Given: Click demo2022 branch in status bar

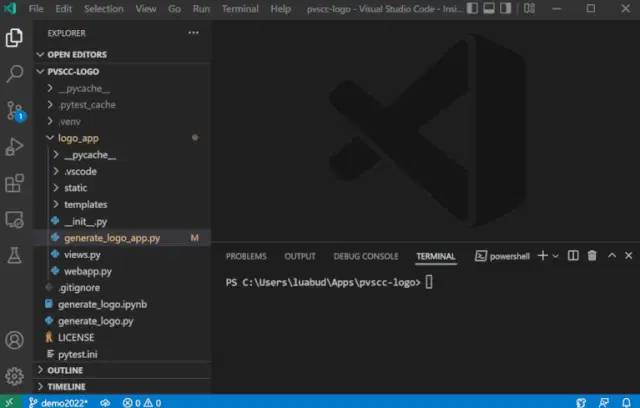Looking at the screenshot, I should [x=58, y=403].
